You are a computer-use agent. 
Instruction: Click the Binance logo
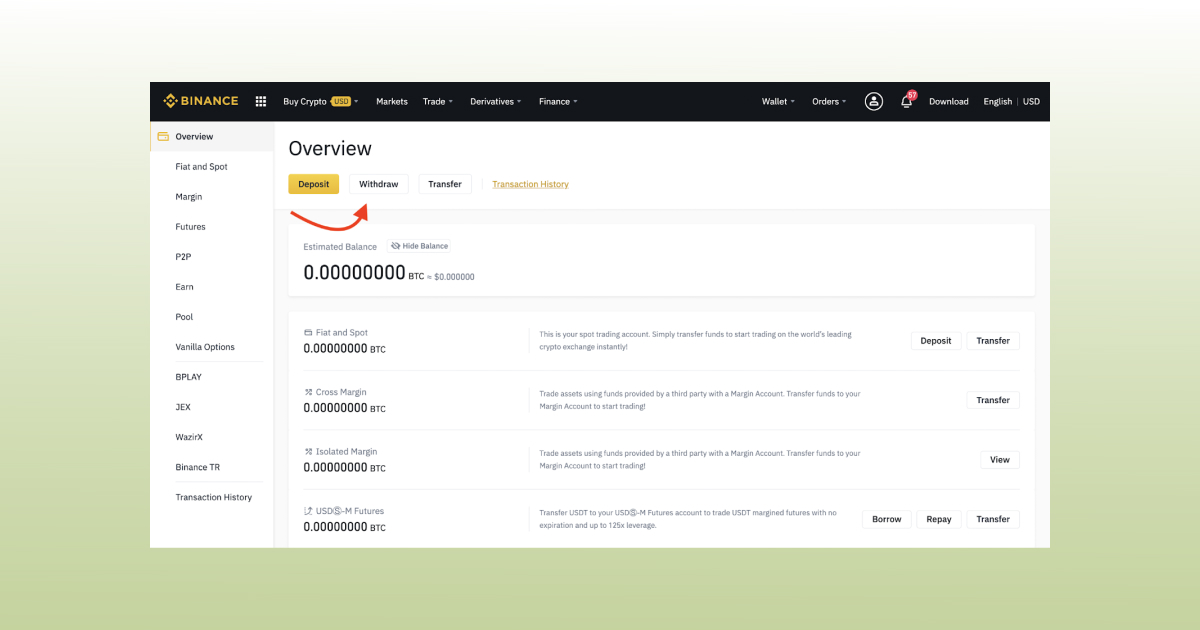pyautogui.click(x=201, y=101)
